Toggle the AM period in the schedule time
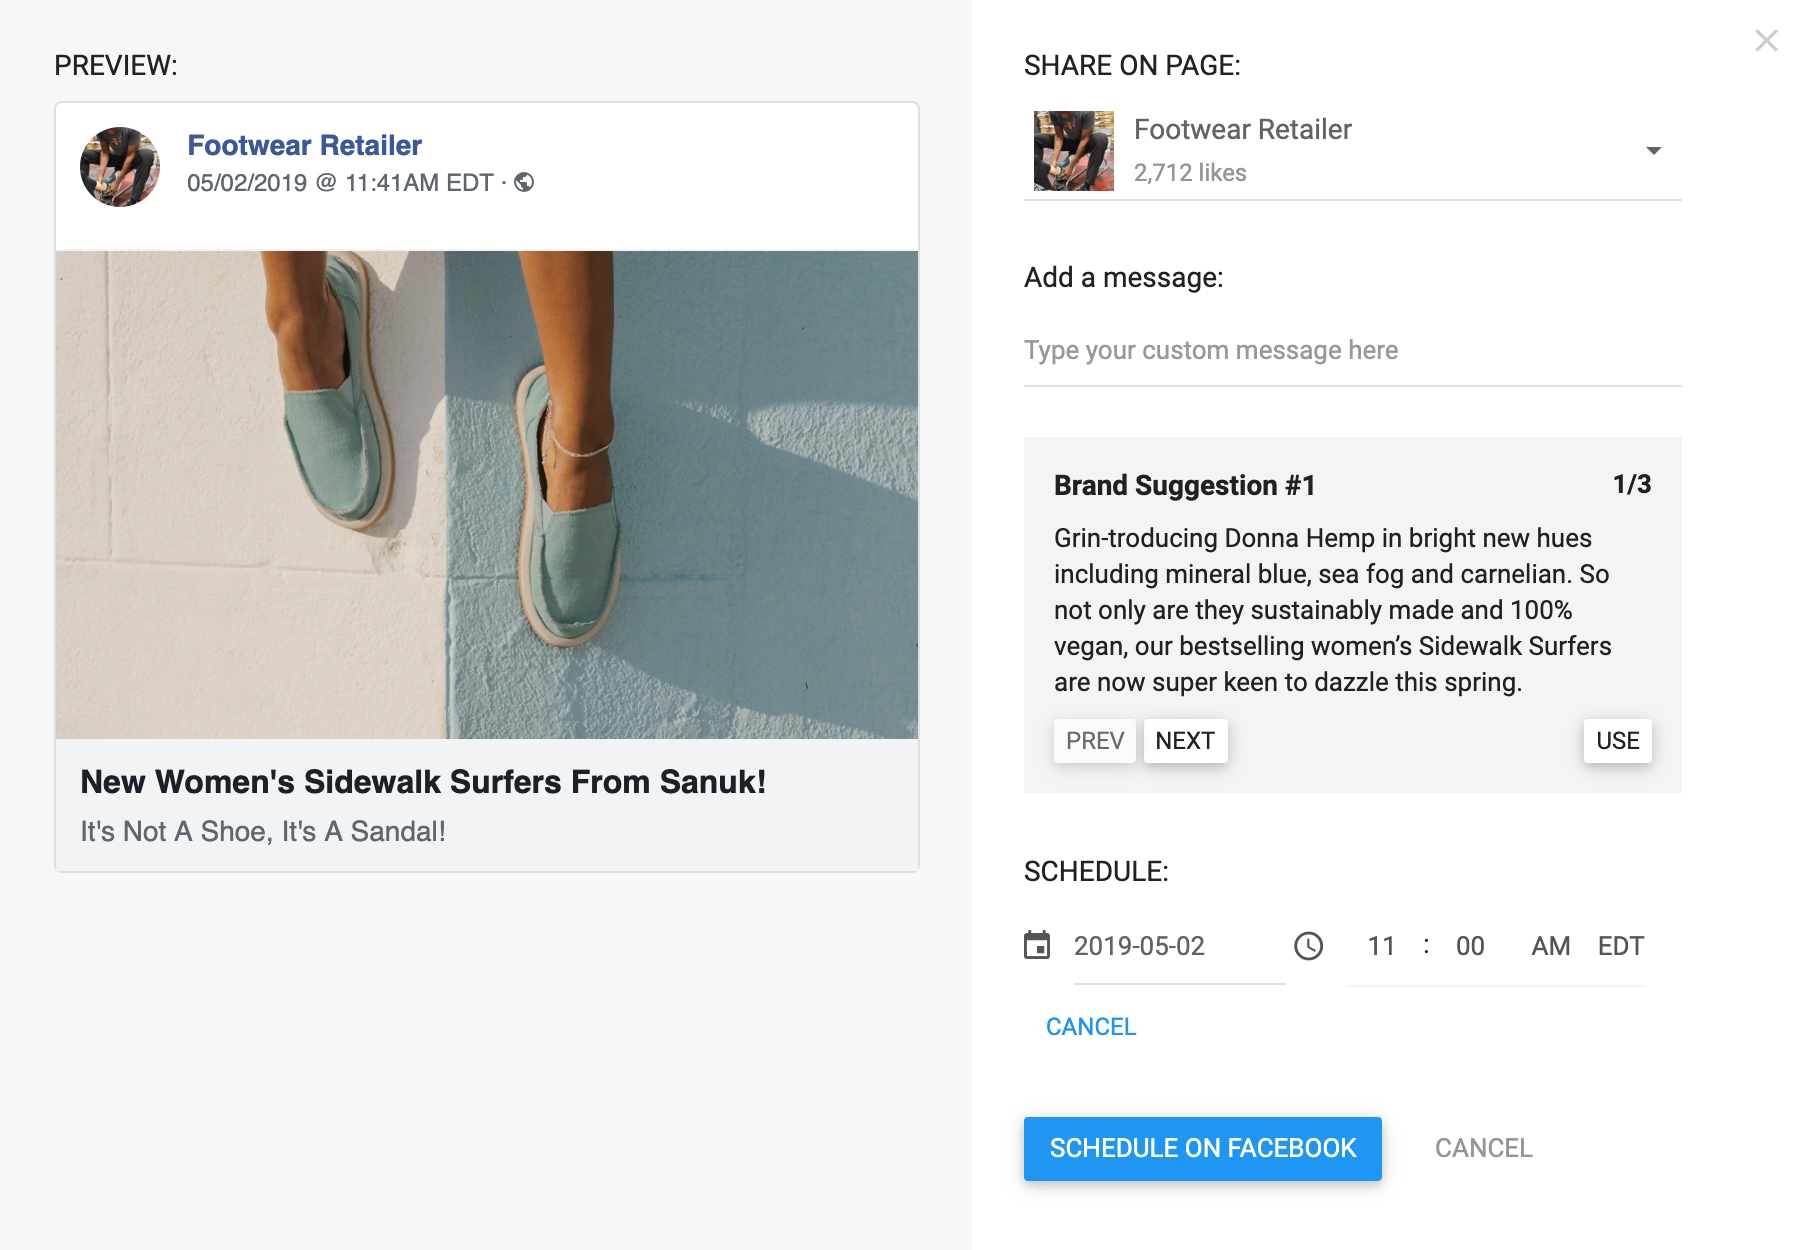 coord(1550,946)
